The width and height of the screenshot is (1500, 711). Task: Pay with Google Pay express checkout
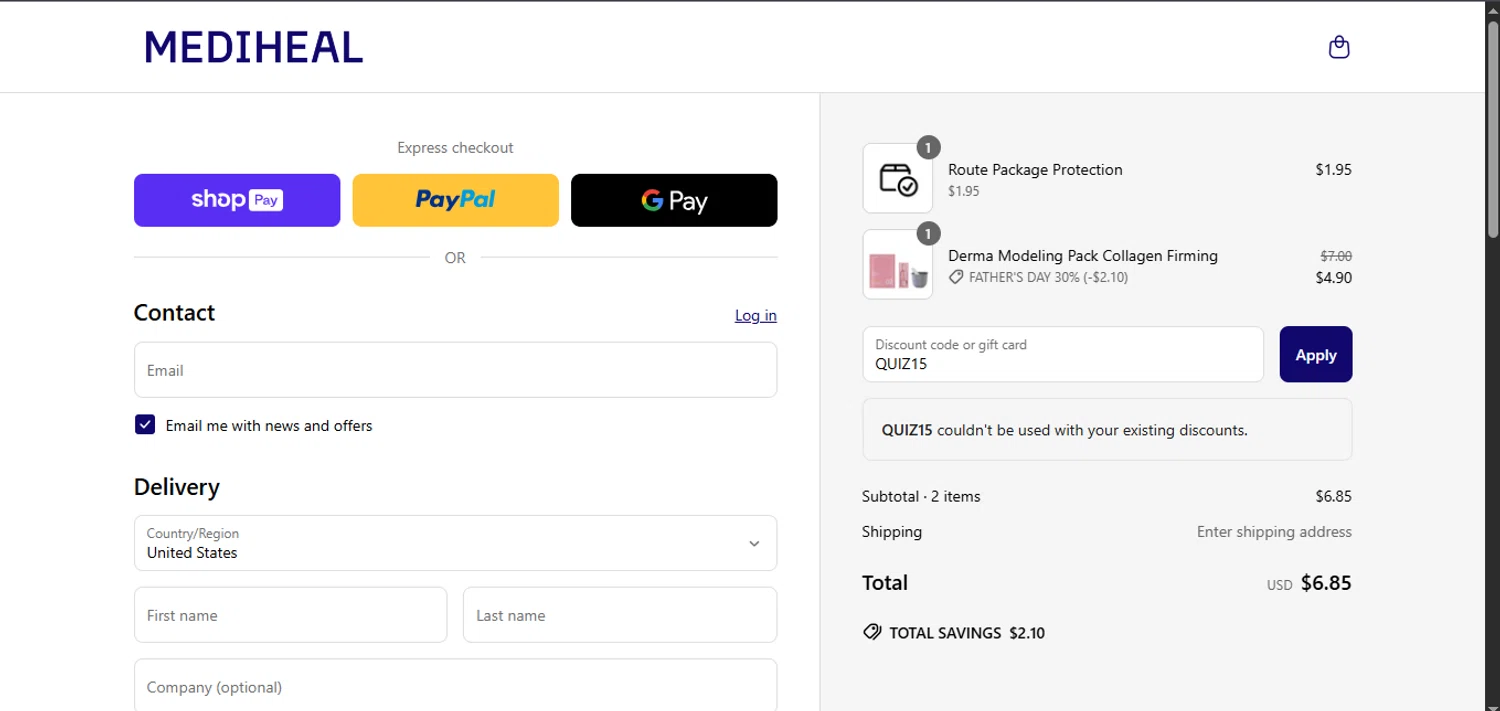tap(674, 200)
